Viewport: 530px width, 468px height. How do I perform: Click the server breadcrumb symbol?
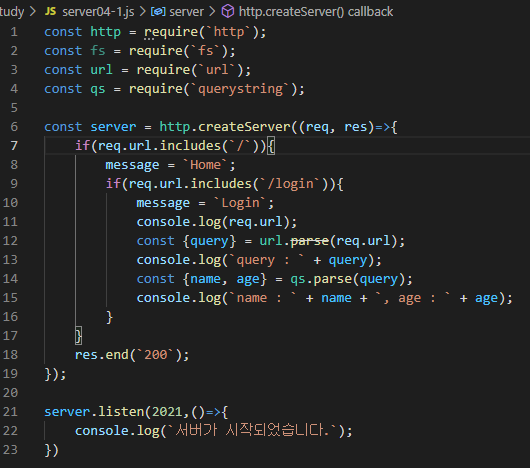[186, 12]
